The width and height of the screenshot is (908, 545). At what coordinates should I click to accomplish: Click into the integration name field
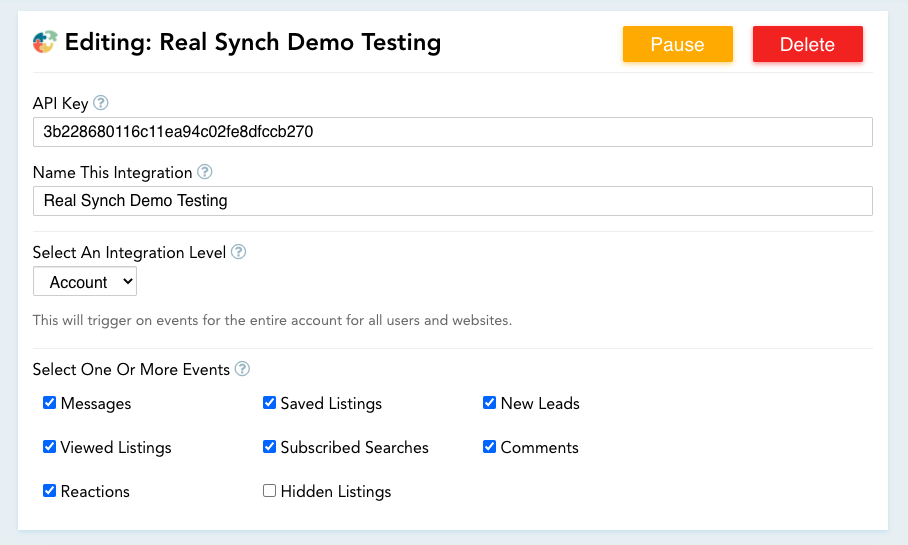point(453,201)
